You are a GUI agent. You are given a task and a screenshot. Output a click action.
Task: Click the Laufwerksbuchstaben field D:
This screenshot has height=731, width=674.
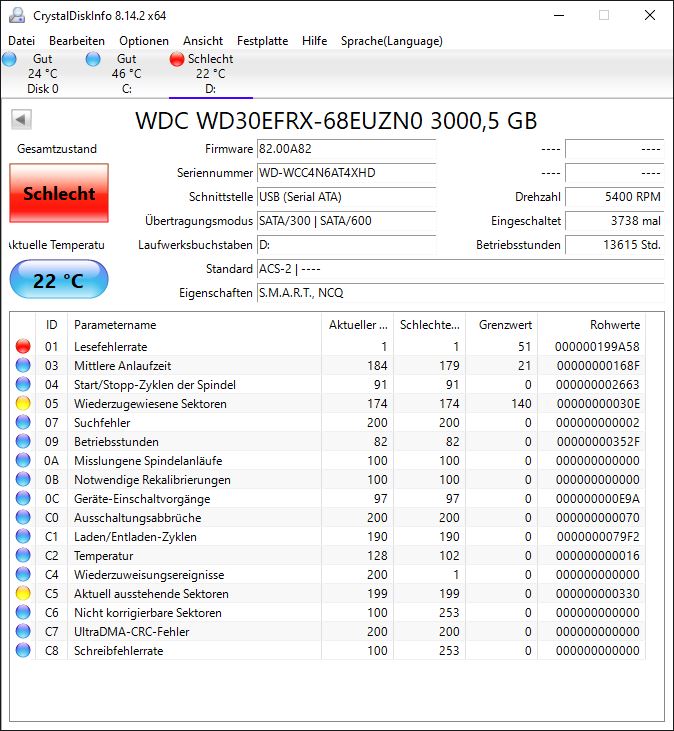pos(346,245)
